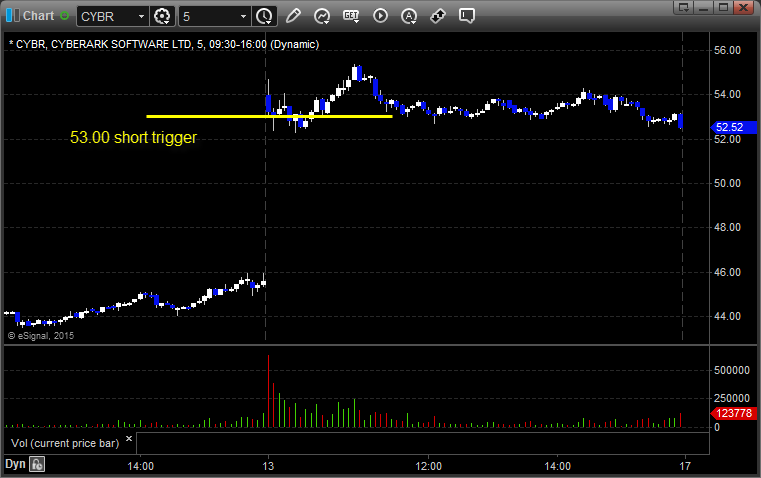761x478 pixels.
Task: Close the Vol (current price bar) study
Action: [x=129, y=439]
